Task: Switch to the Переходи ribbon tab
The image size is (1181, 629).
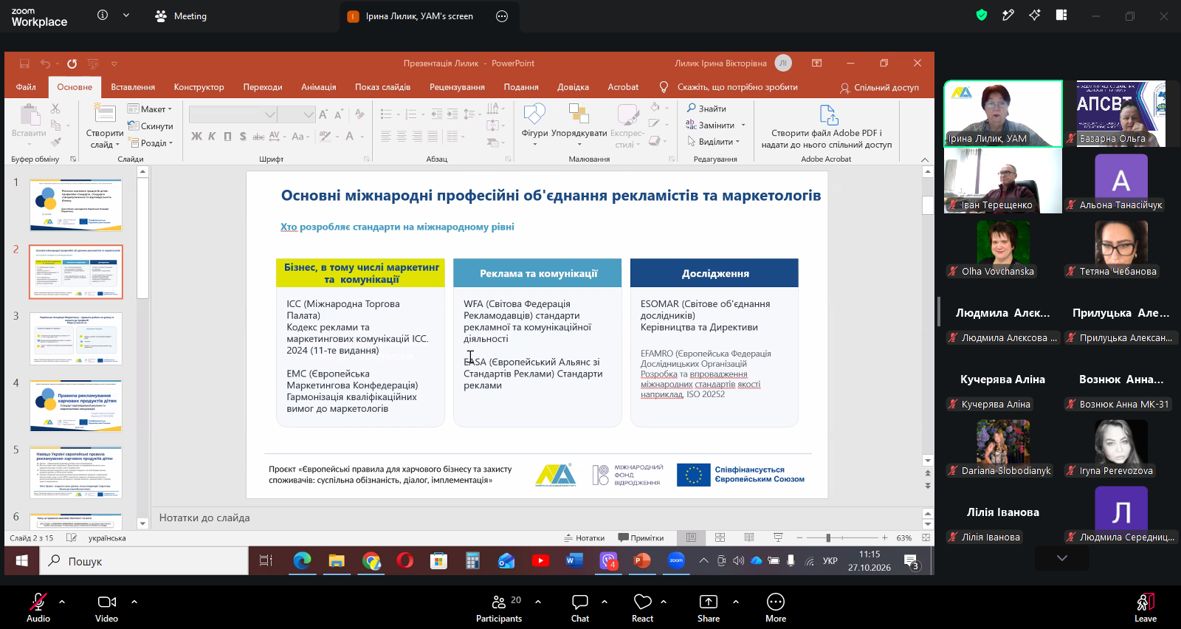Action: click(x=263, y=87)
